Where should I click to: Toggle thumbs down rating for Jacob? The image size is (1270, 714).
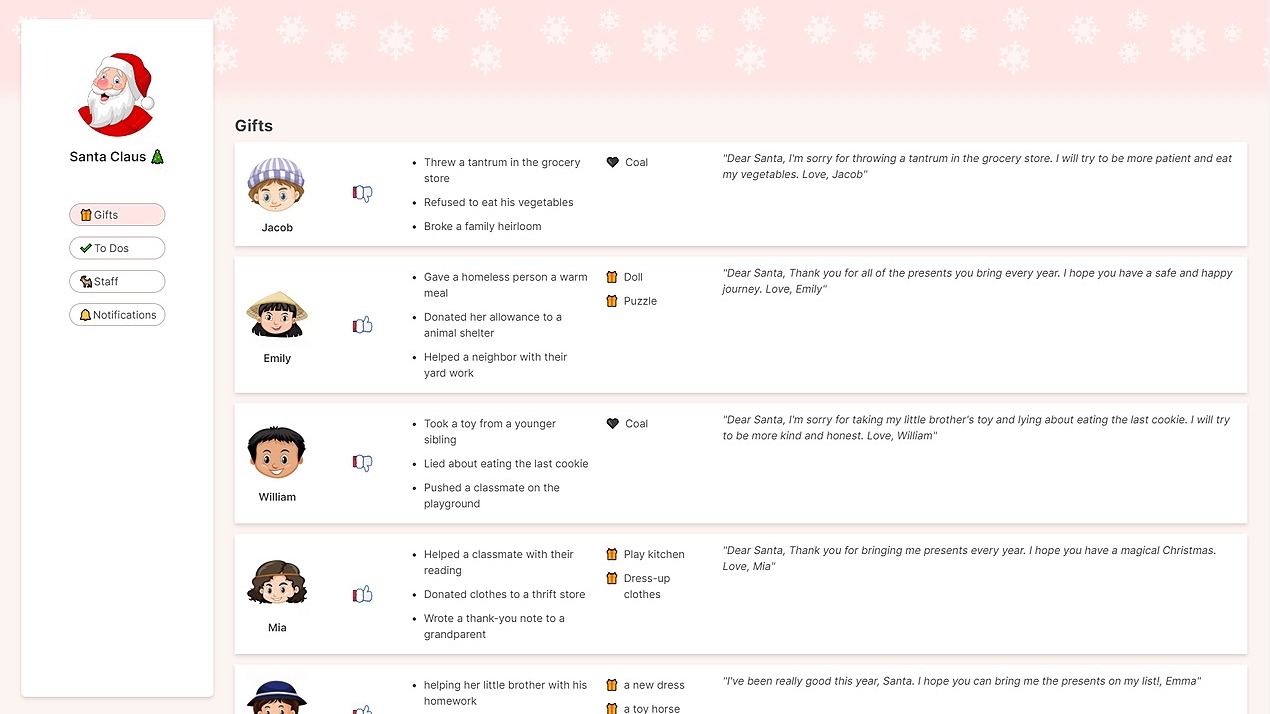(x=362, y=193)
